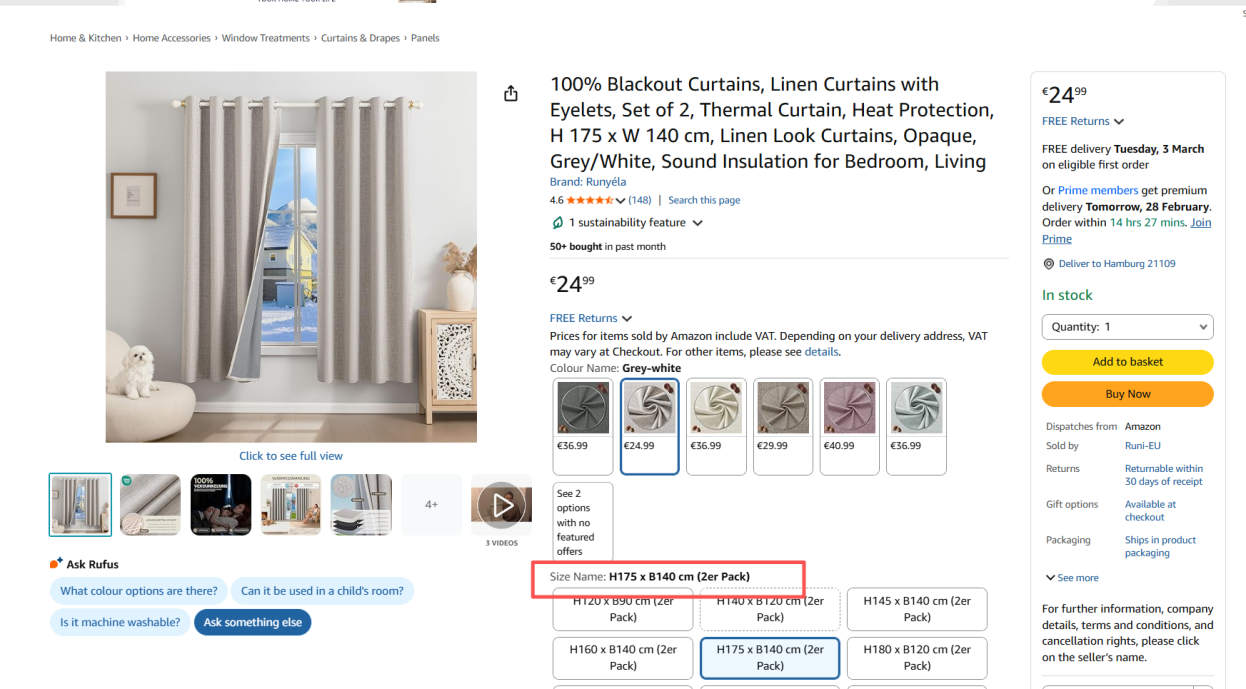Viewport: 1246px width, 689px height.
Task: Expand the sustainability feature details
Action: 697,223
